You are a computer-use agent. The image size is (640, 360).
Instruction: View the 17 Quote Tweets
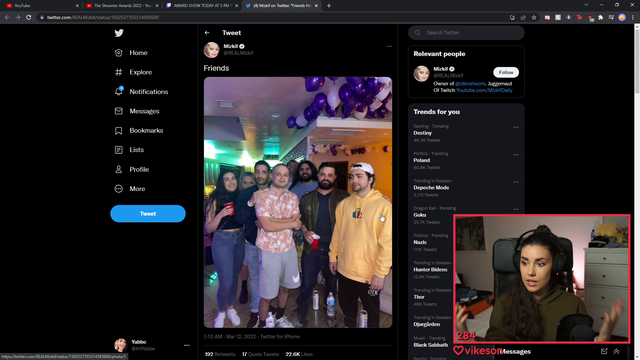pyautogui.click(x=260, y=354)
